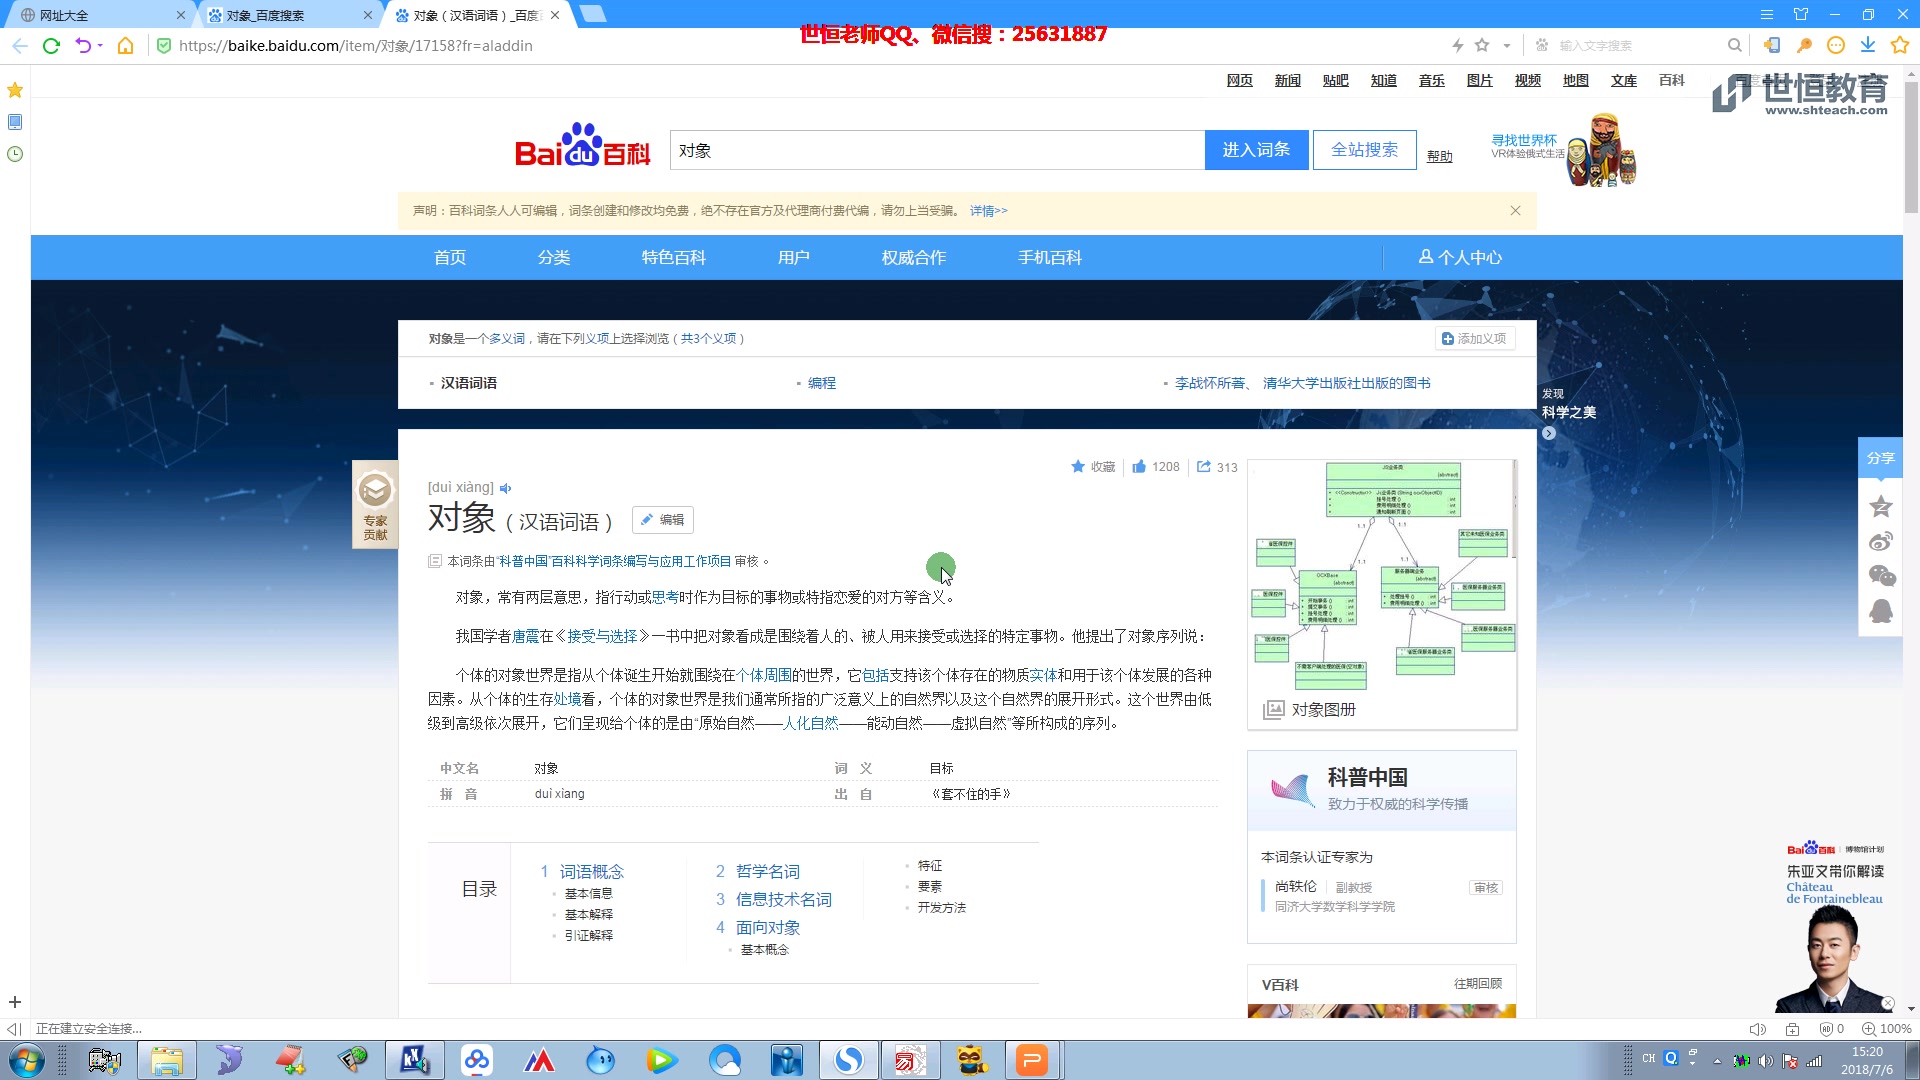Open the Baidu cloud app in taskbar
Viewport: 1920px width, 1080px height.
click(x=477, y=1059)
